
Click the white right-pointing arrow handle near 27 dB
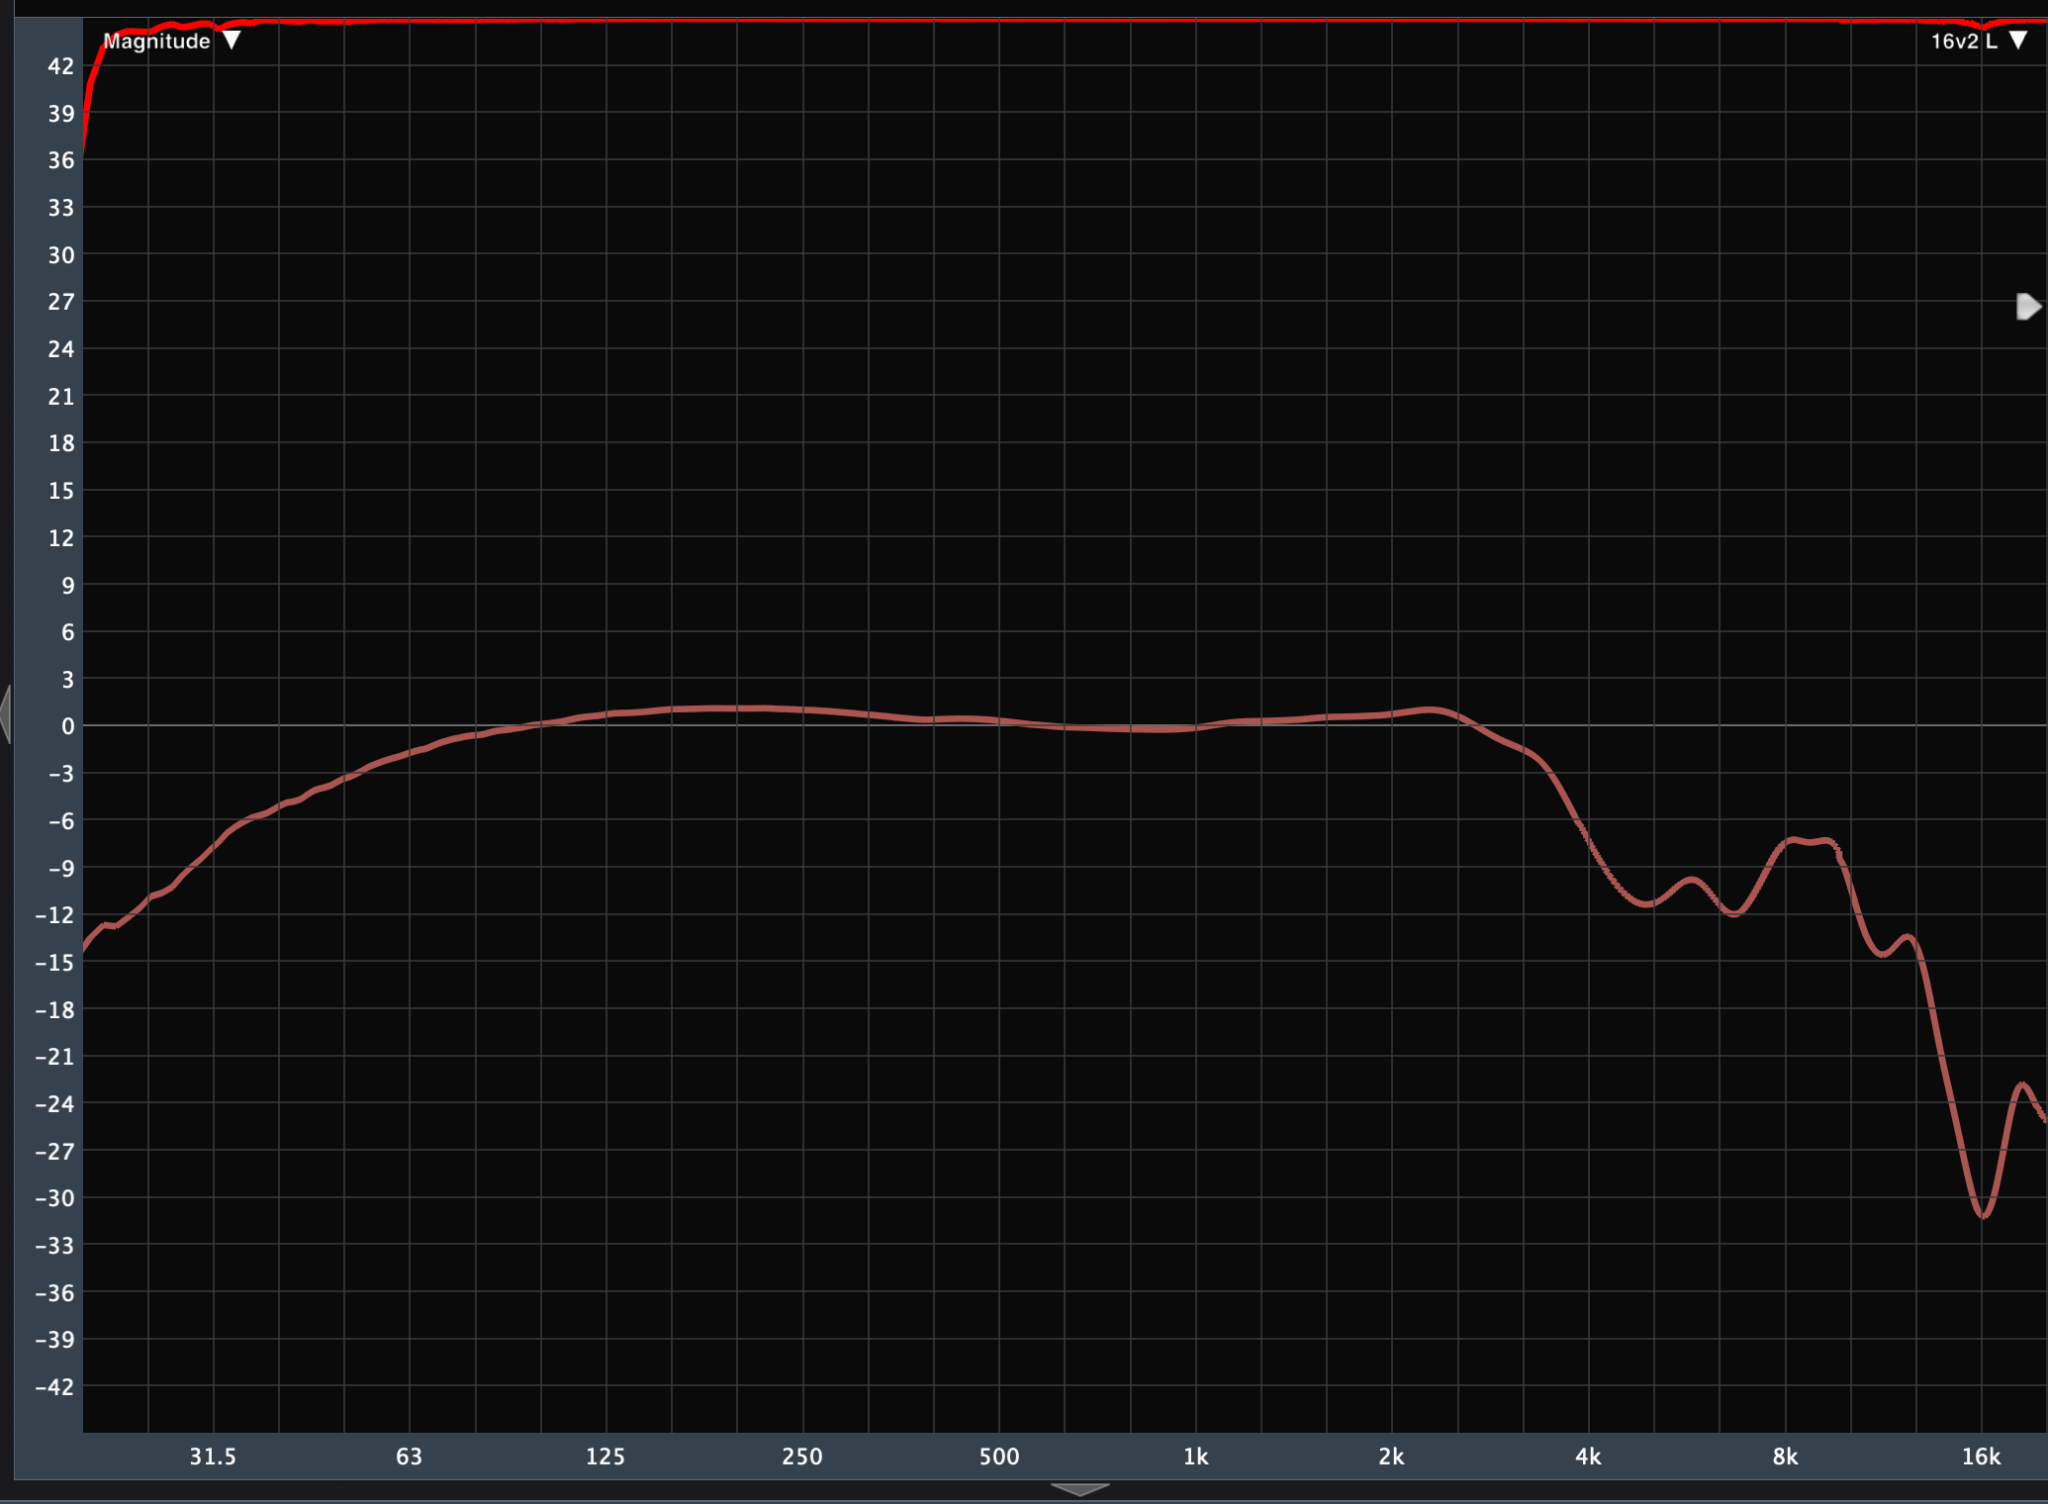click(x=2027, y=306)
